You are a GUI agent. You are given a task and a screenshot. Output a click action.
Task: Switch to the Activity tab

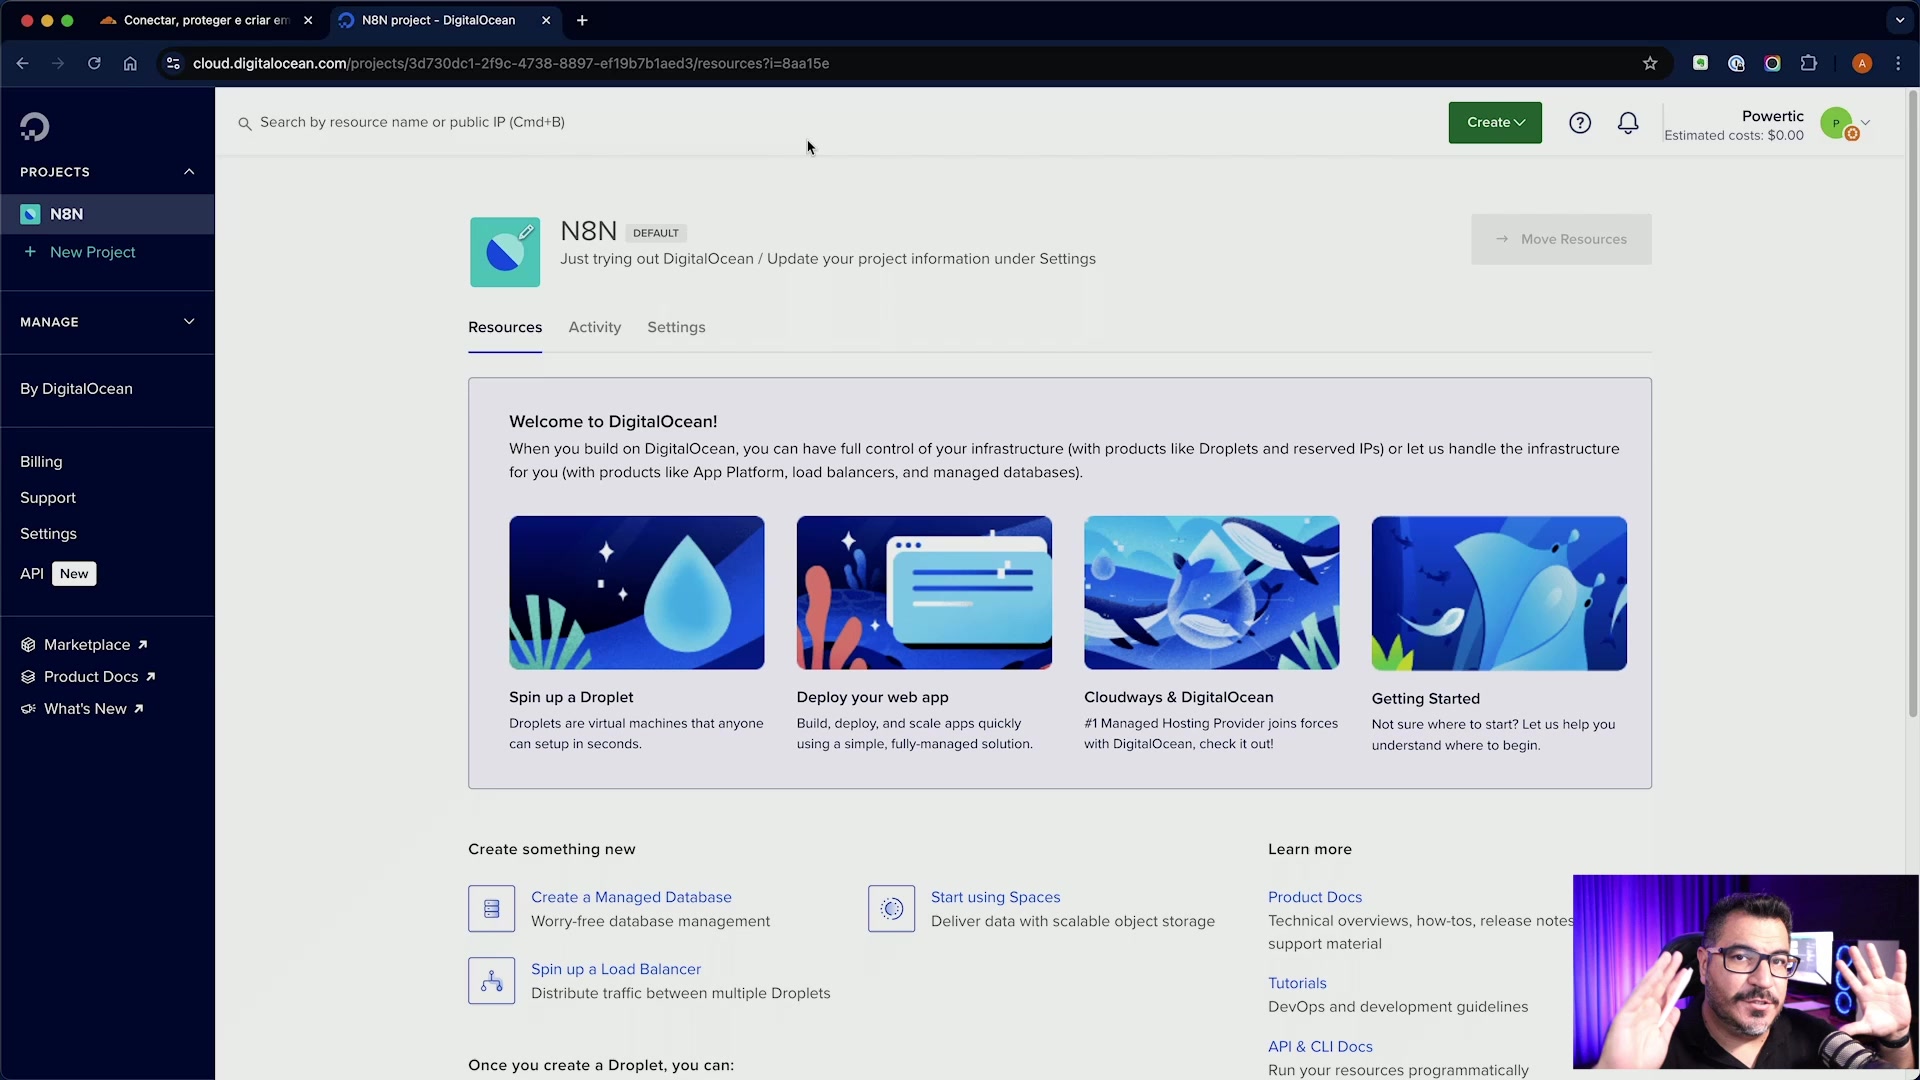[x=594, y=327]
